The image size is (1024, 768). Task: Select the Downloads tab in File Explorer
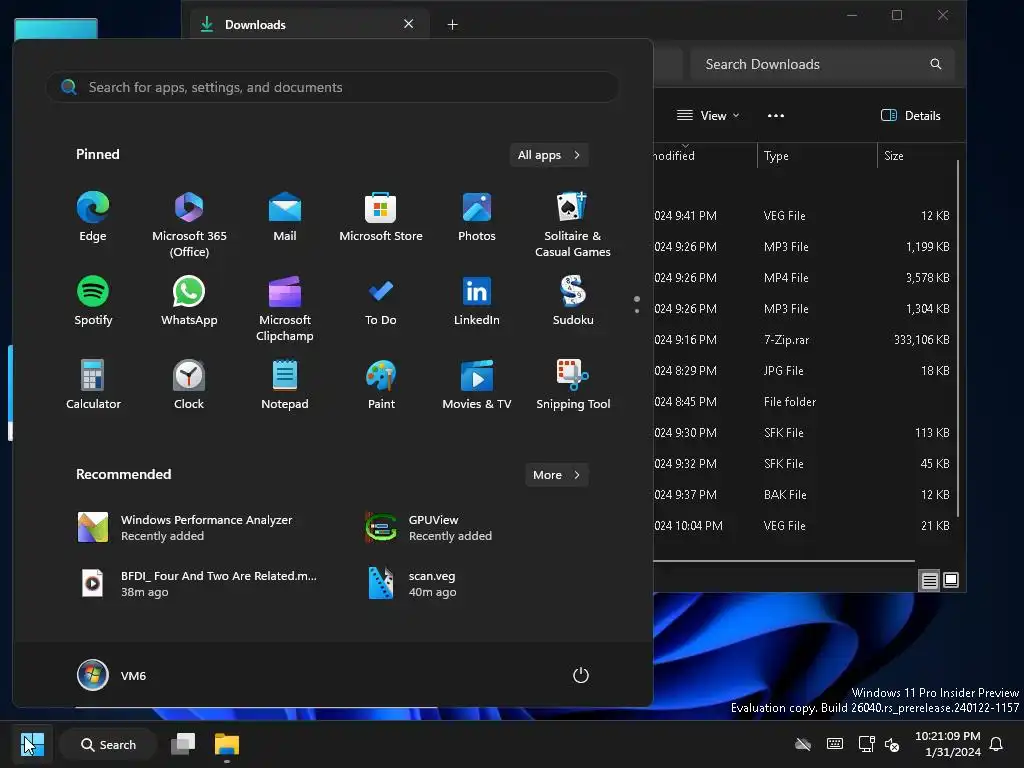[310, 25]
